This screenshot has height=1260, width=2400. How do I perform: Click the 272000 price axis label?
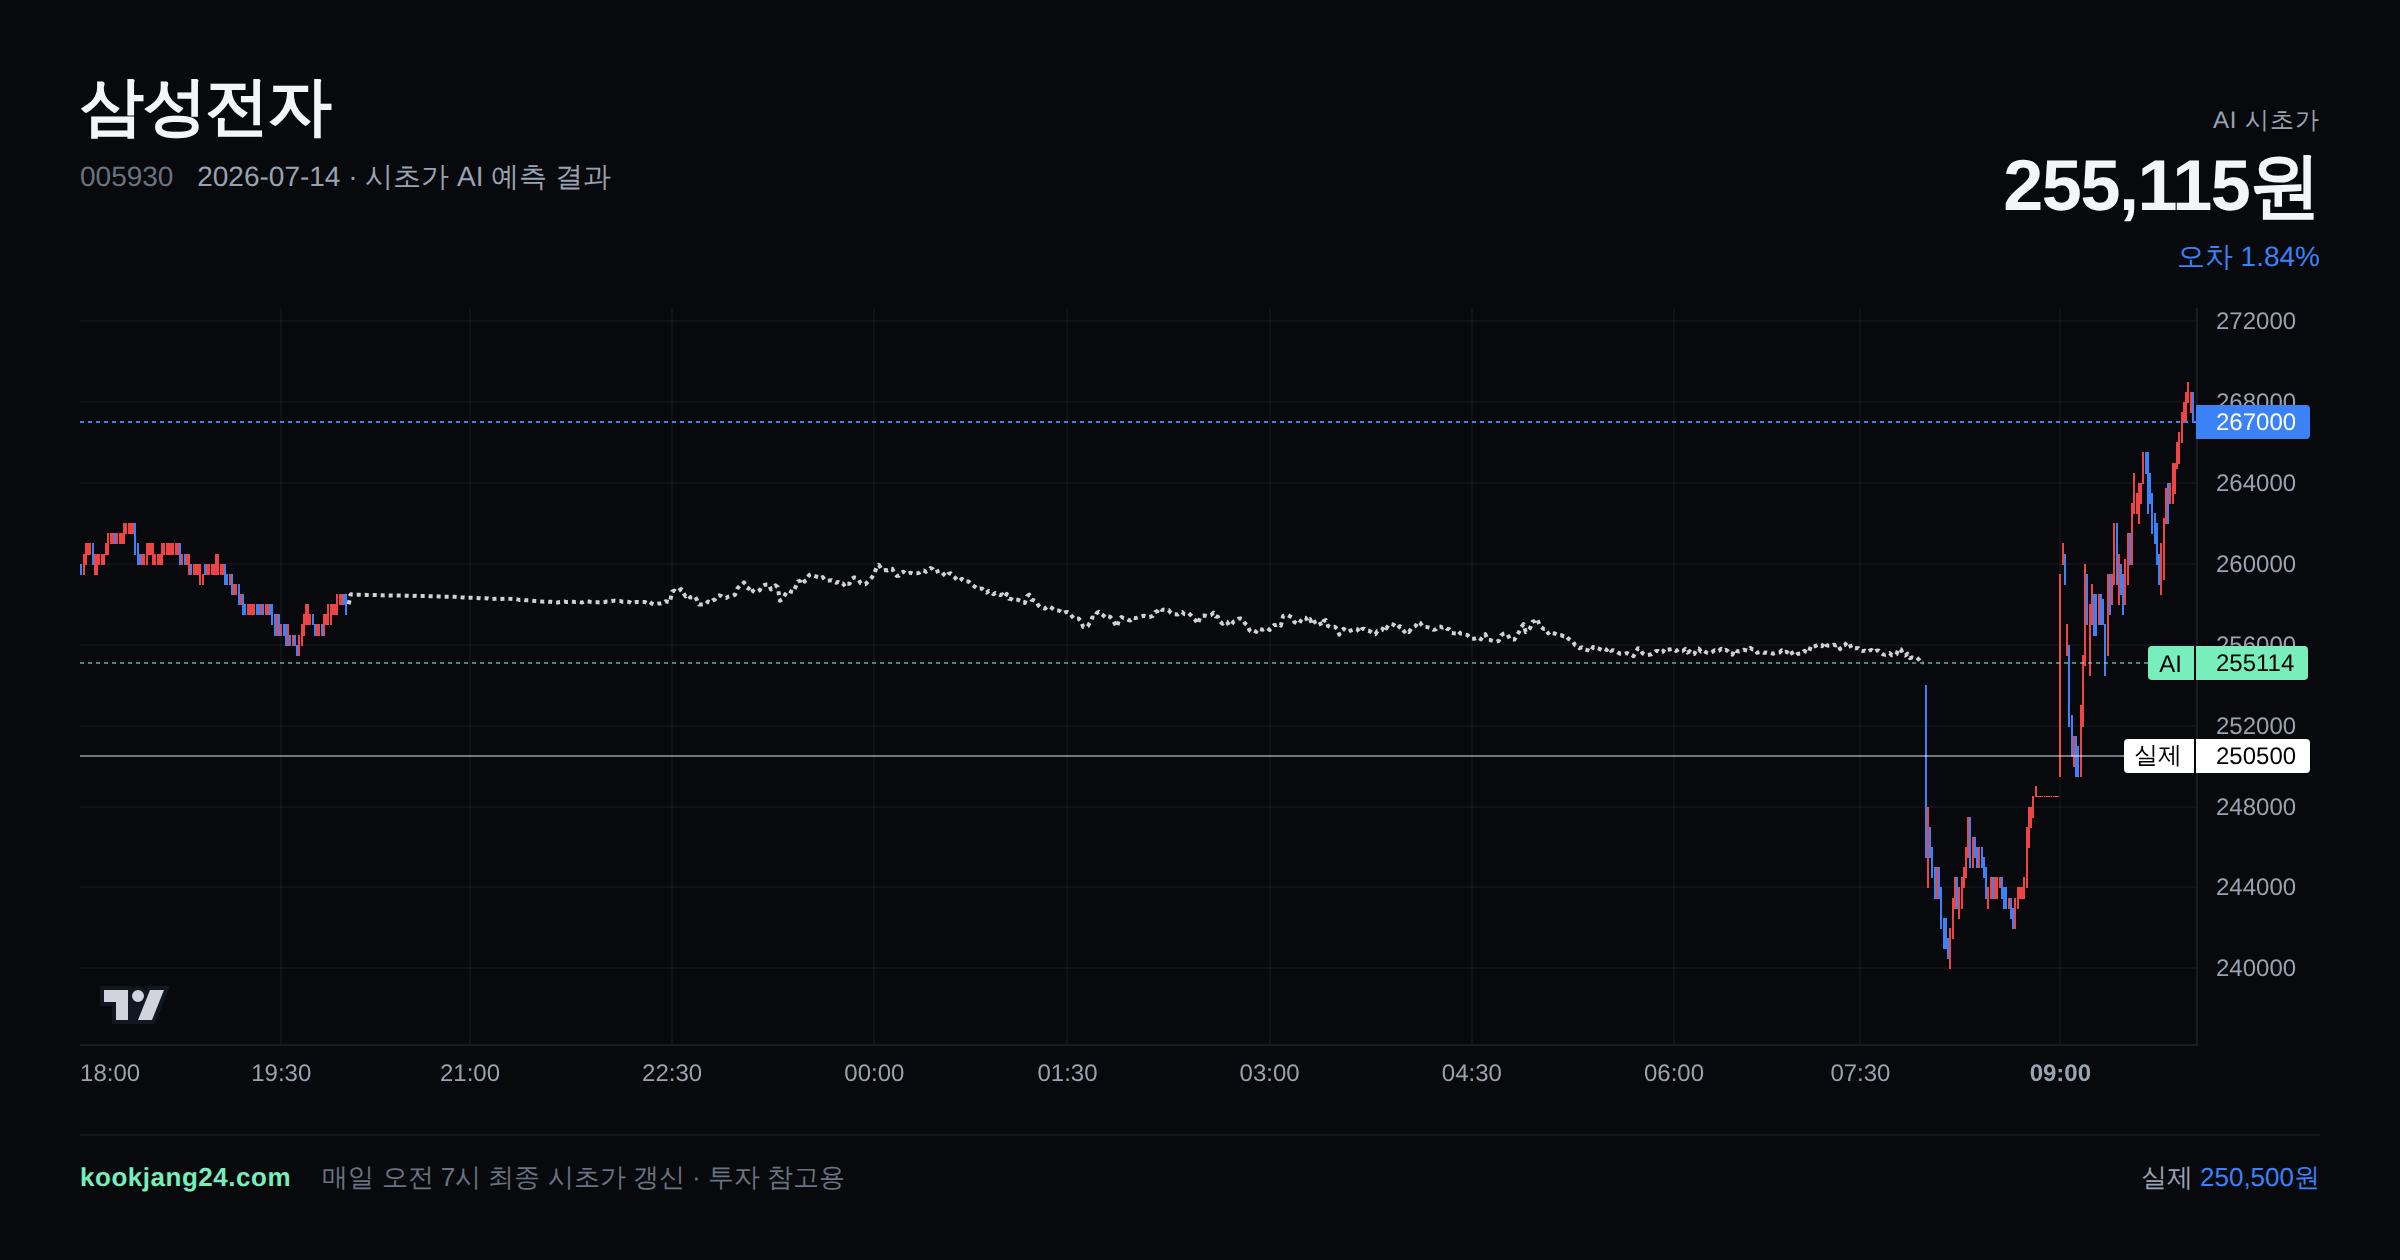(2256, 321)
